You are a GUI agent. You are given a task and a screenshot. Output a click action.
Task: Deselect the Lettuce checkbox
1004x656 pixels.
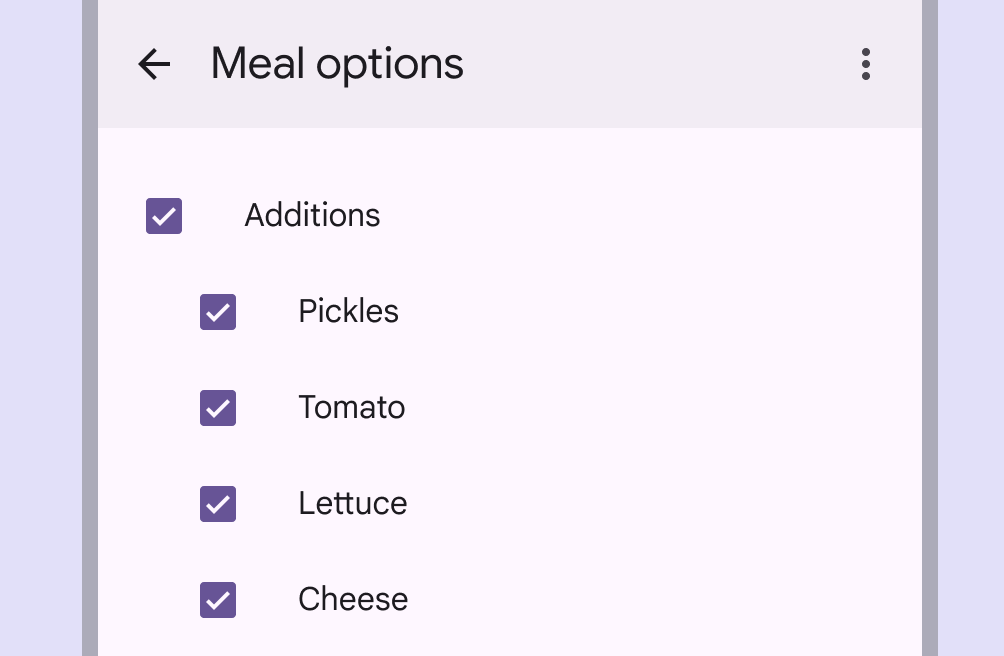218,504
